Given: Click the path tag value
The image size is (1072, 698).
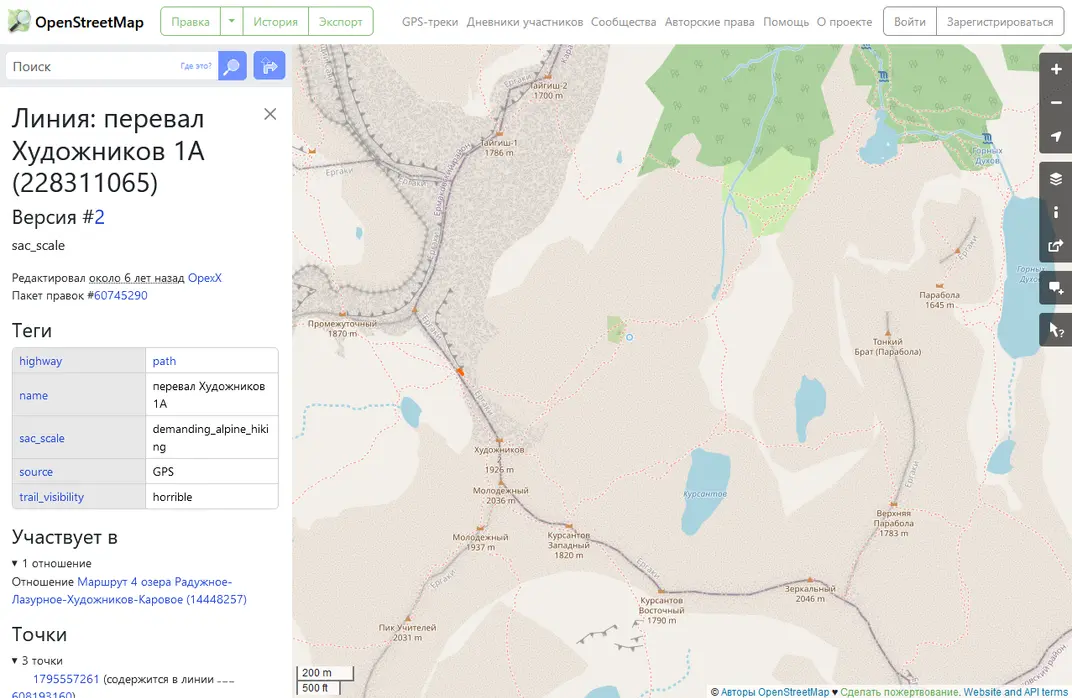Looking at the screenshot, I should pyautogui.click(x=164, y=361).
